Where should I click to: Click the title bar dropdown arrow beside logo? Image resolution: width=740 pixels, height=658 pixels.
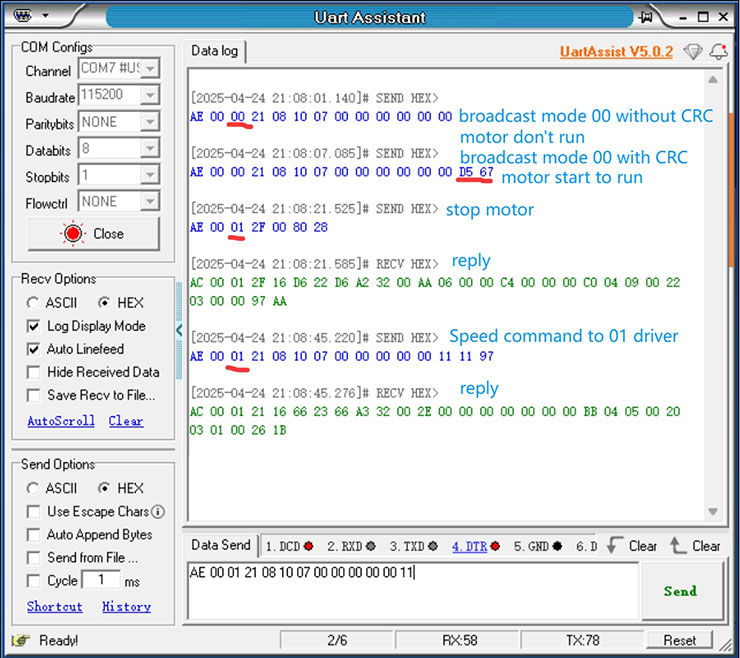coord(45,16)
